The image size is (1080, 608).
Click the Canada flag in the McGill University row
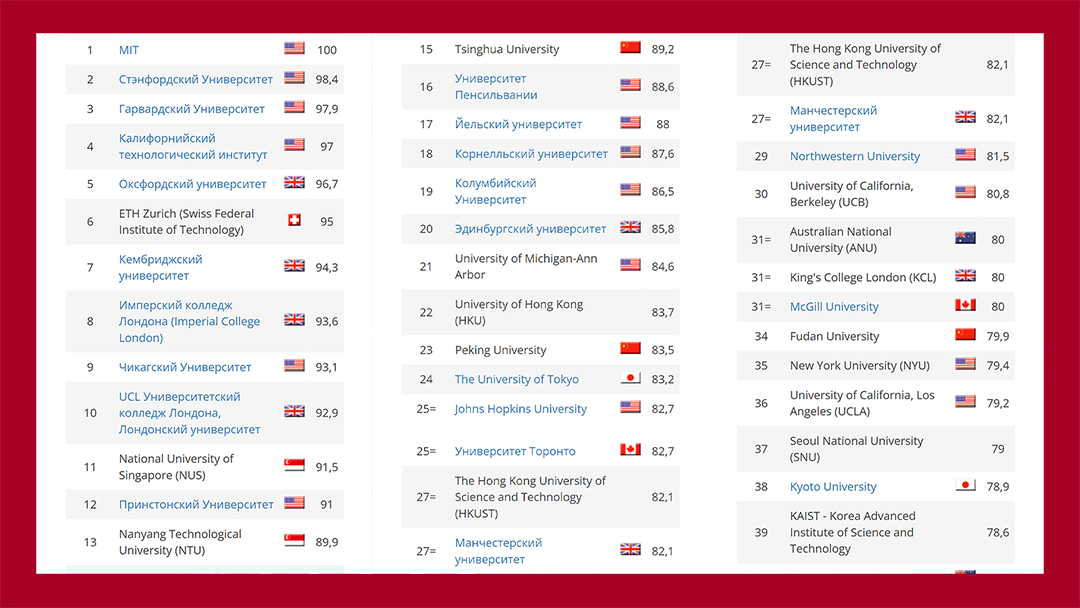coord(966,305)
